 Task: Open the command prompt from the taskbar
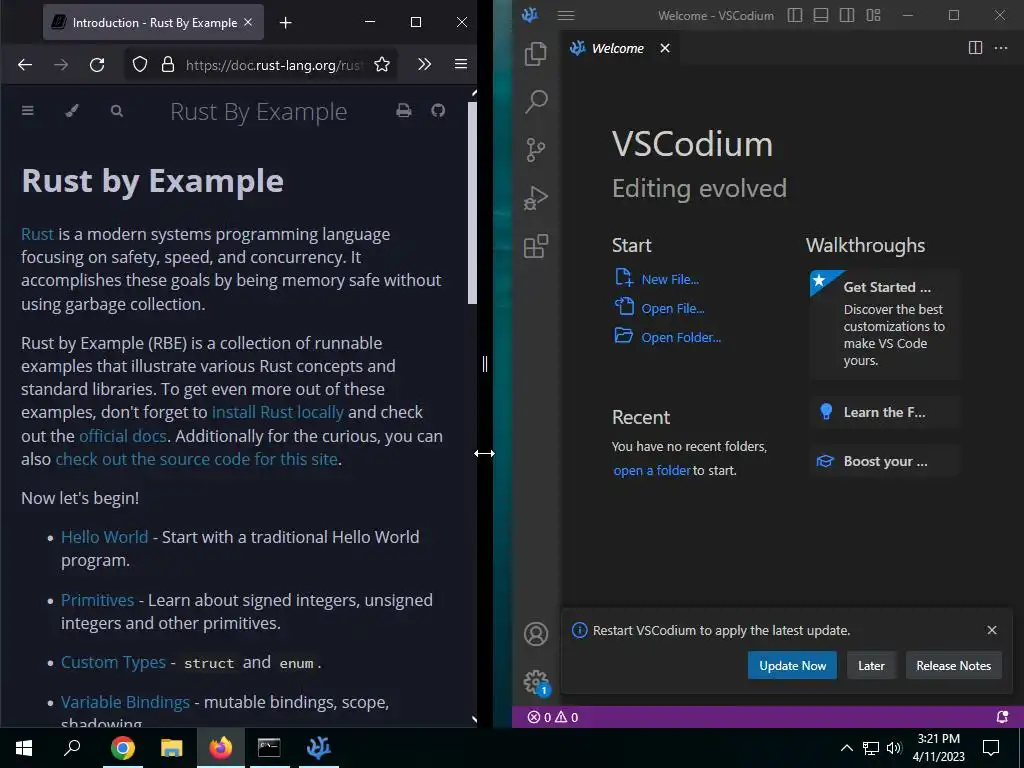(x=269, y=748)
